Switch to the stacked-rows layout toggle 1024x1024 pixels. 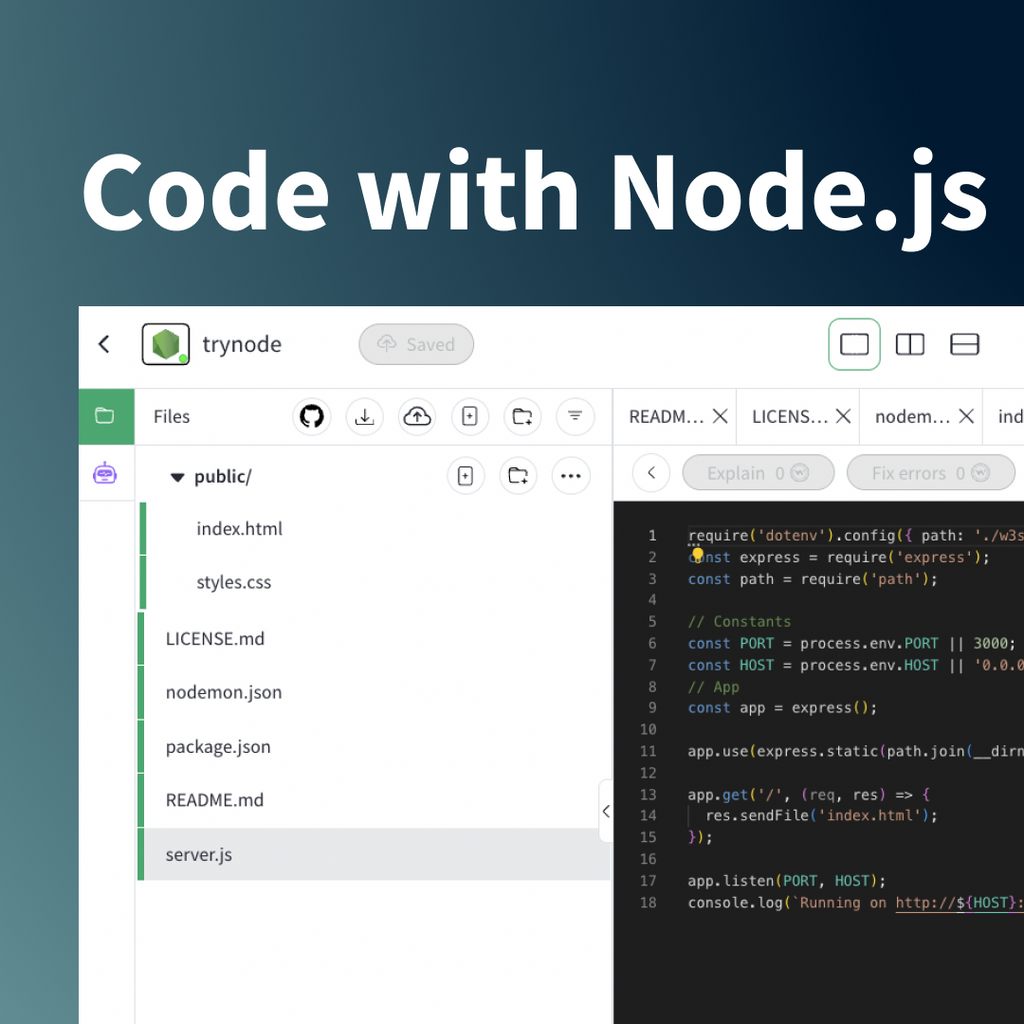[964, 344]
